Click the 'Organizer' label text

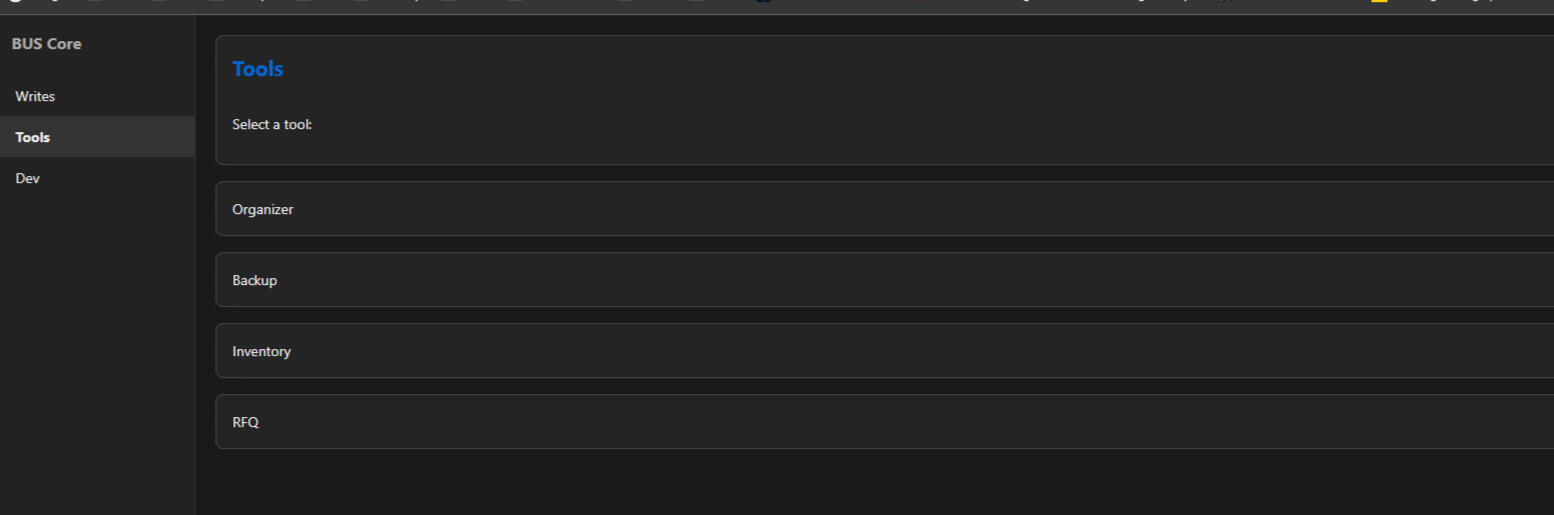(263, 210)
